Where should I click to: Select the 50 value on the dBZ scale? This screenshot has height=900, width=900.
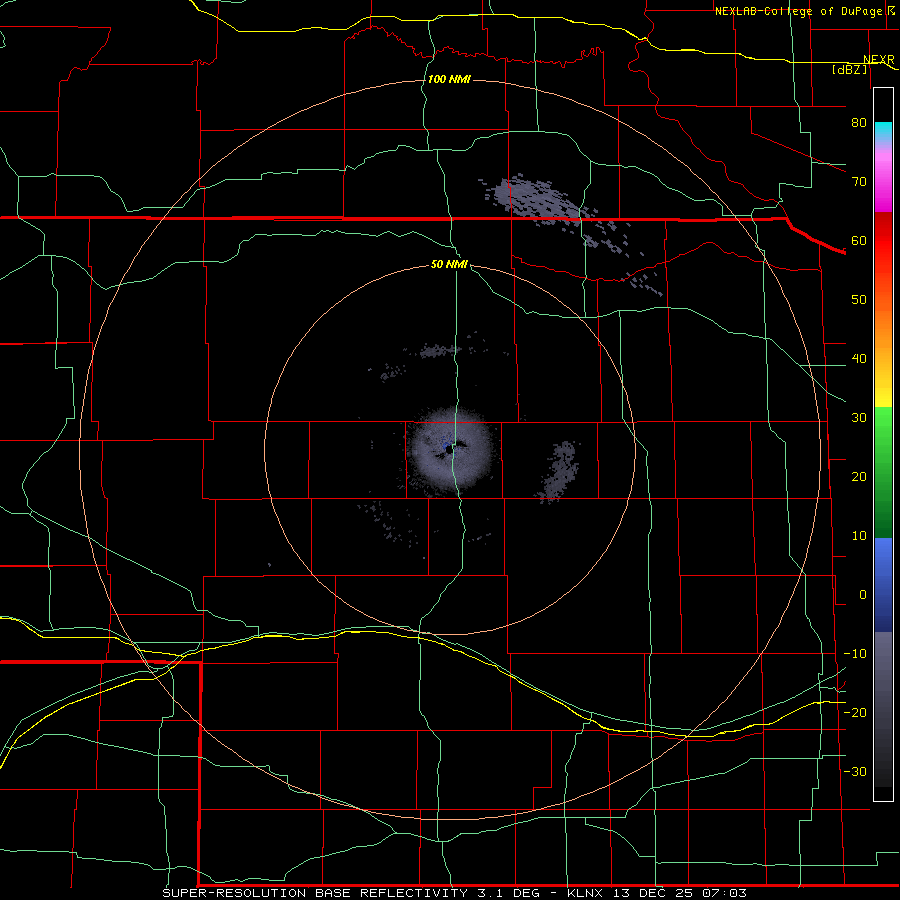click(x=859, y=300)
